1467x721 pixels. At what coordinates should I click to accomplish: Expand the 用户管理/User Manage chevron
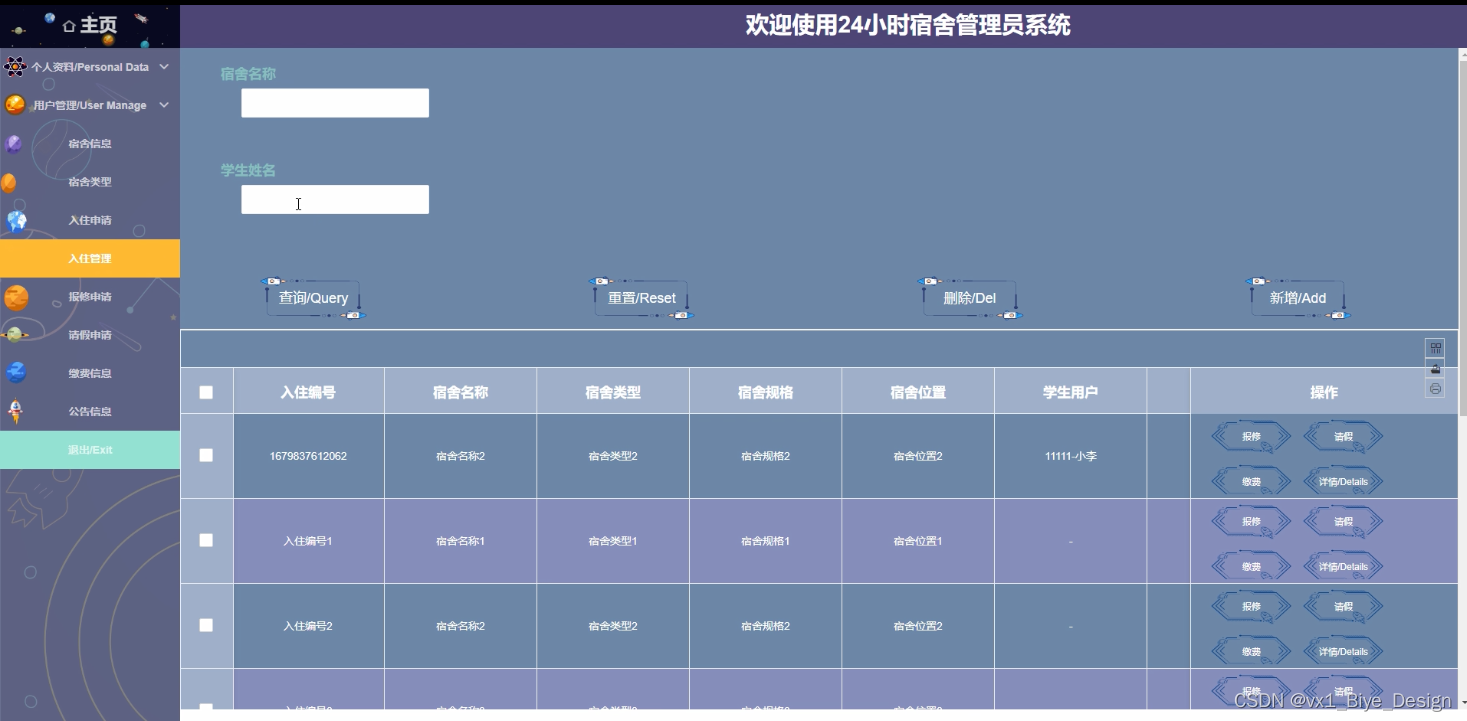[x=164, y=105]
